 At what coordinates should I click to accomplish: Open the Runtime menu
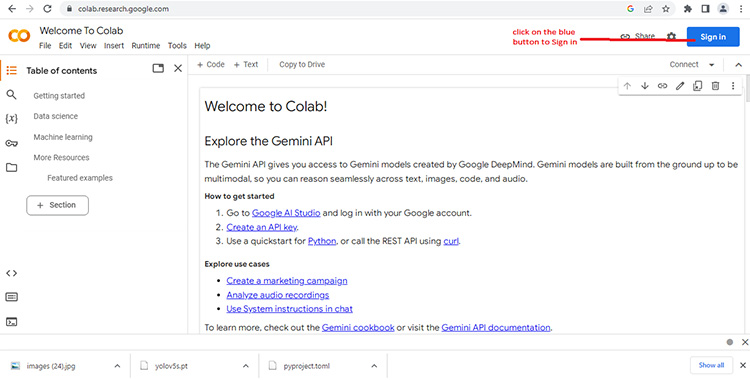point(146,46)
